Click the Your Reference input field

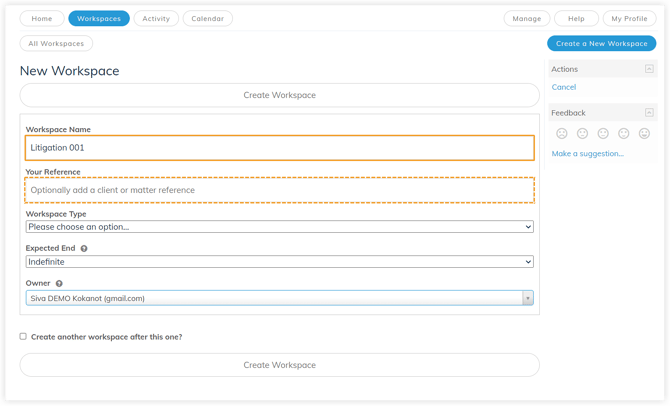[279, 190]
